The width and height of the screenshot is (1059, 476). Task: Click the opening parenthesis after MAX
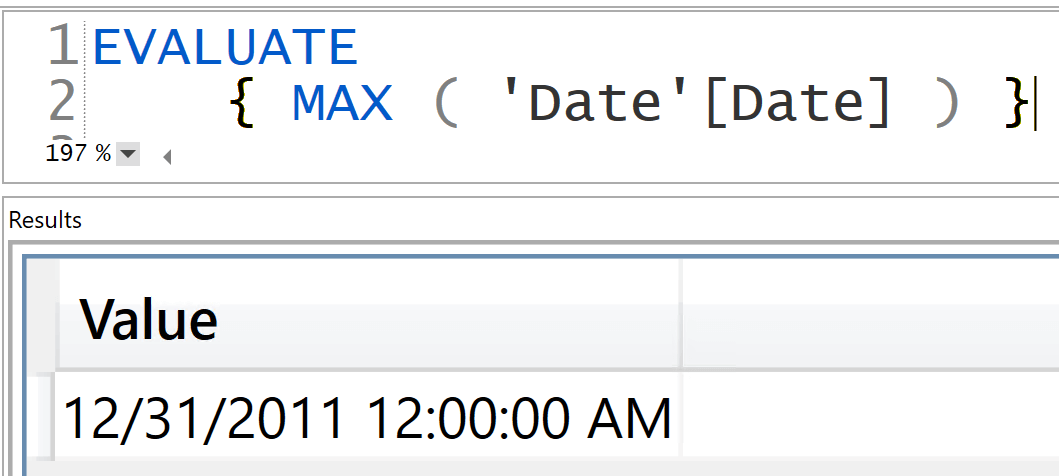pyautogui.click(x=445, y=104)
